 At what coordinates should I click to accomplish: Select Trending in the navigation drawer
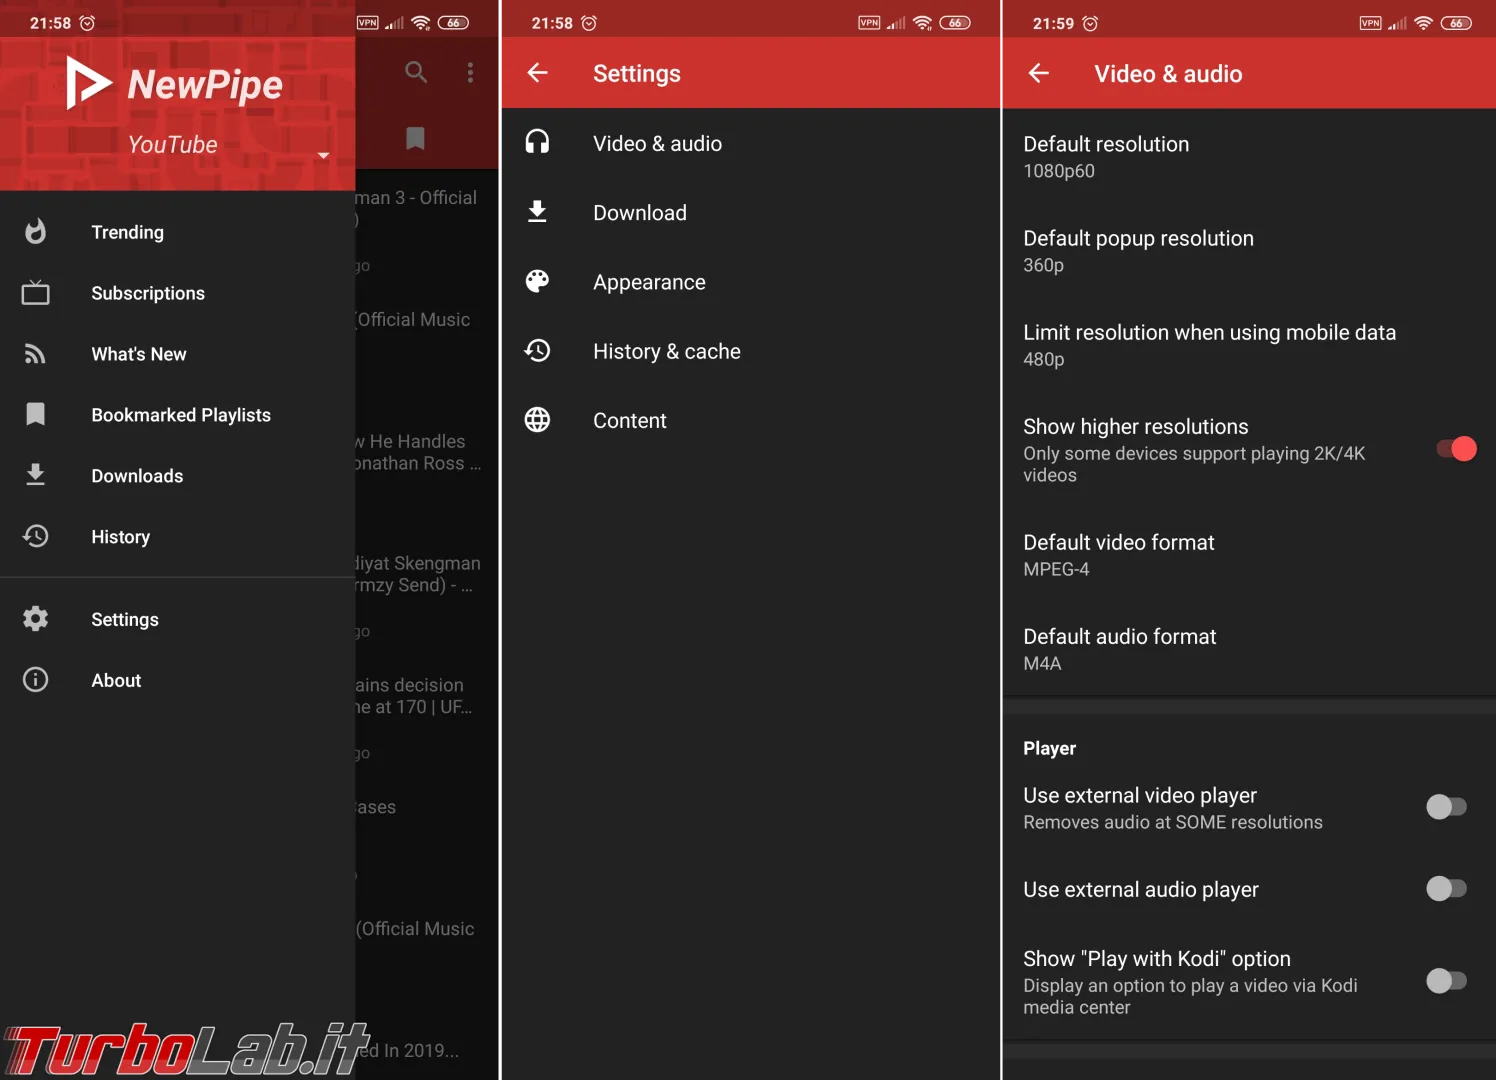point(177,232)
